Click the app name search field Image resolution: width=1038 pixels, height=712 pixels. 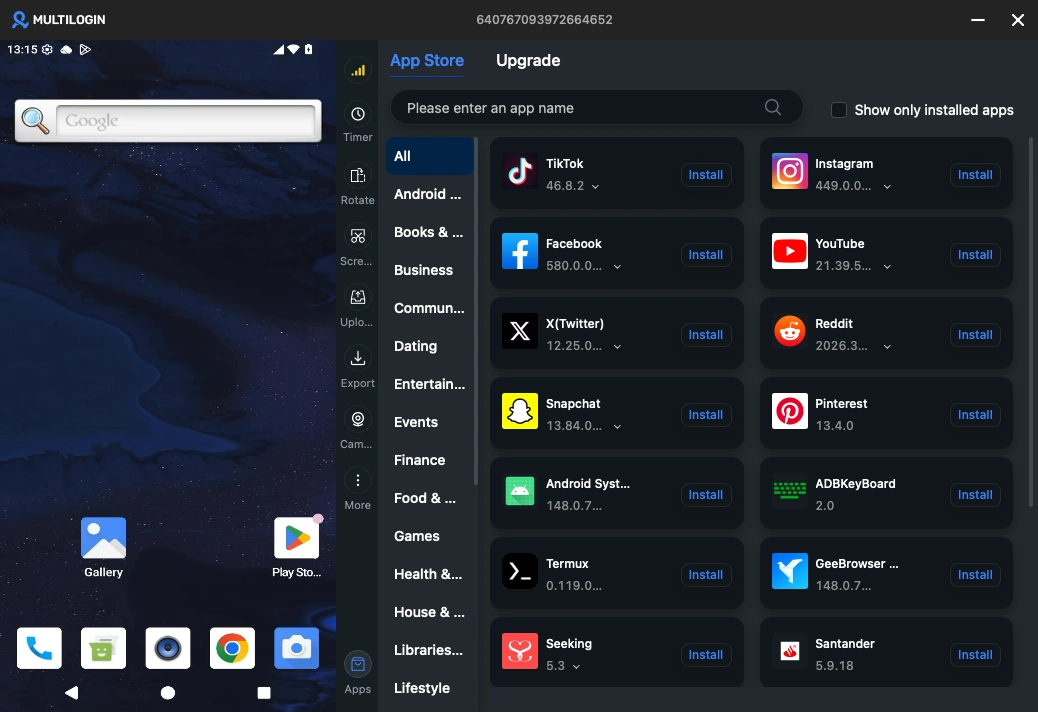[x=596, y=107]
